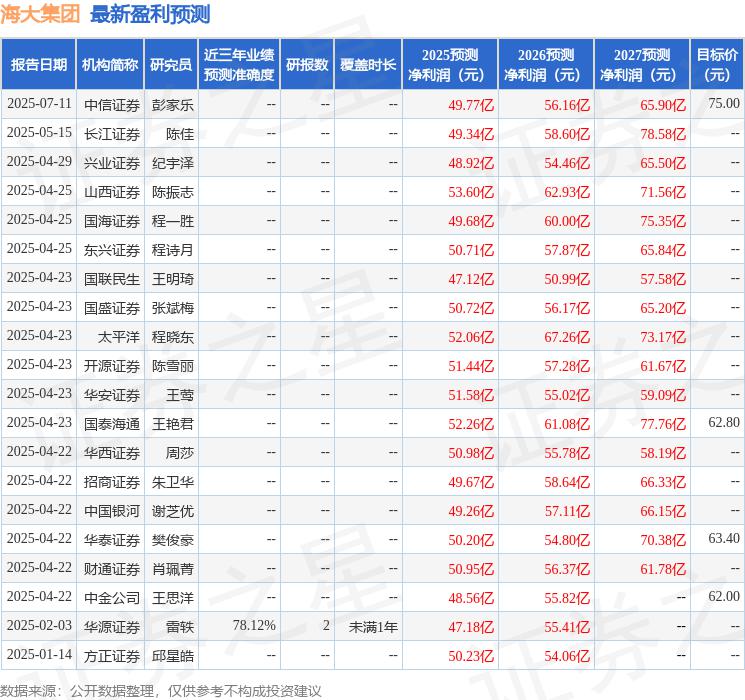Viewport: 745px width, 700px height.
Task: Click the 67.26亿 forecast value
Action: tap(567, 337)
